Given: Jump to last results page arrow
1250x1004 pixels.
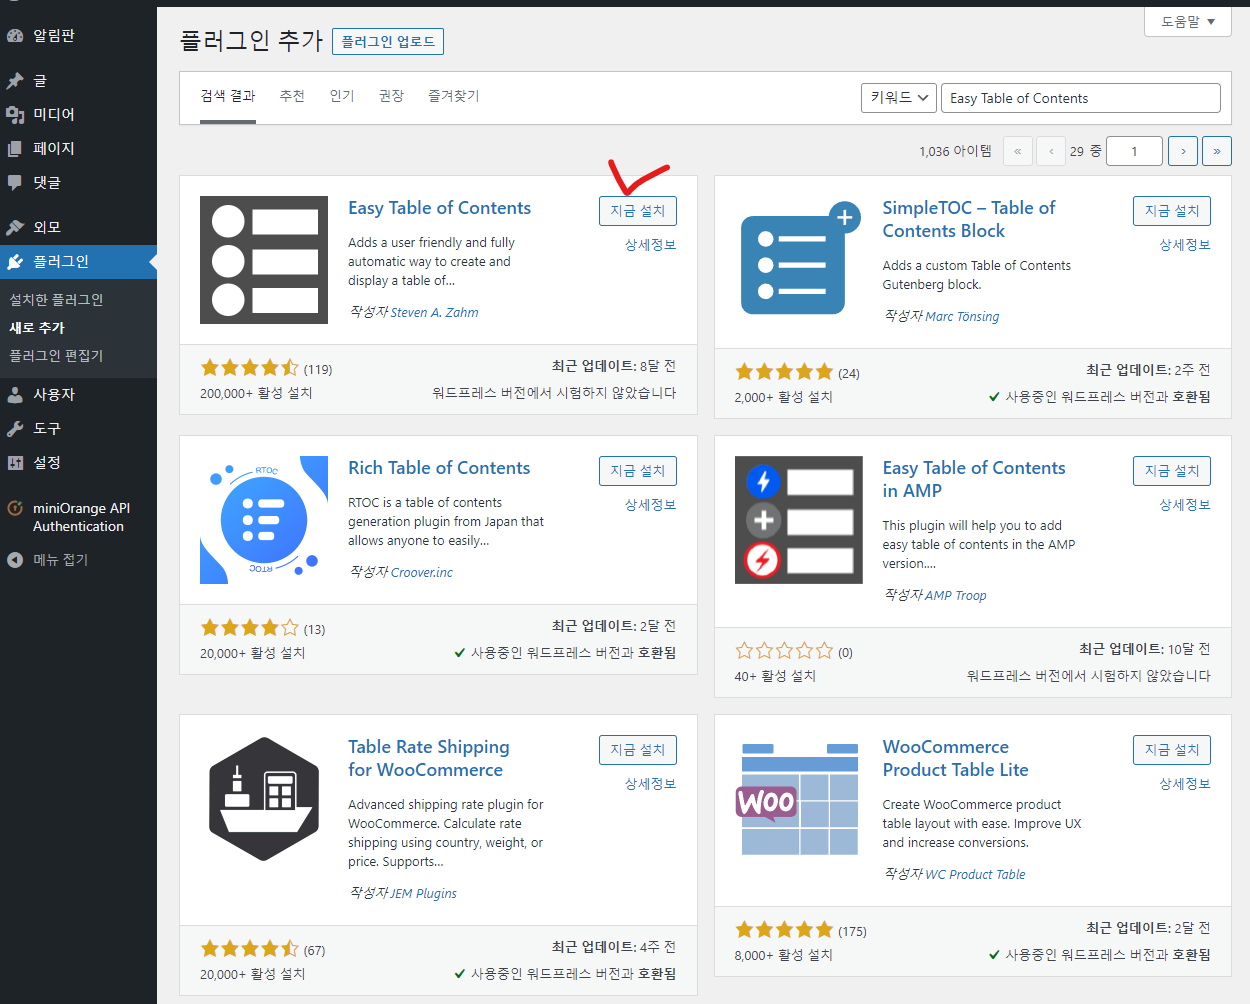Looking at the screenshot, I should tap(1217, 151).
